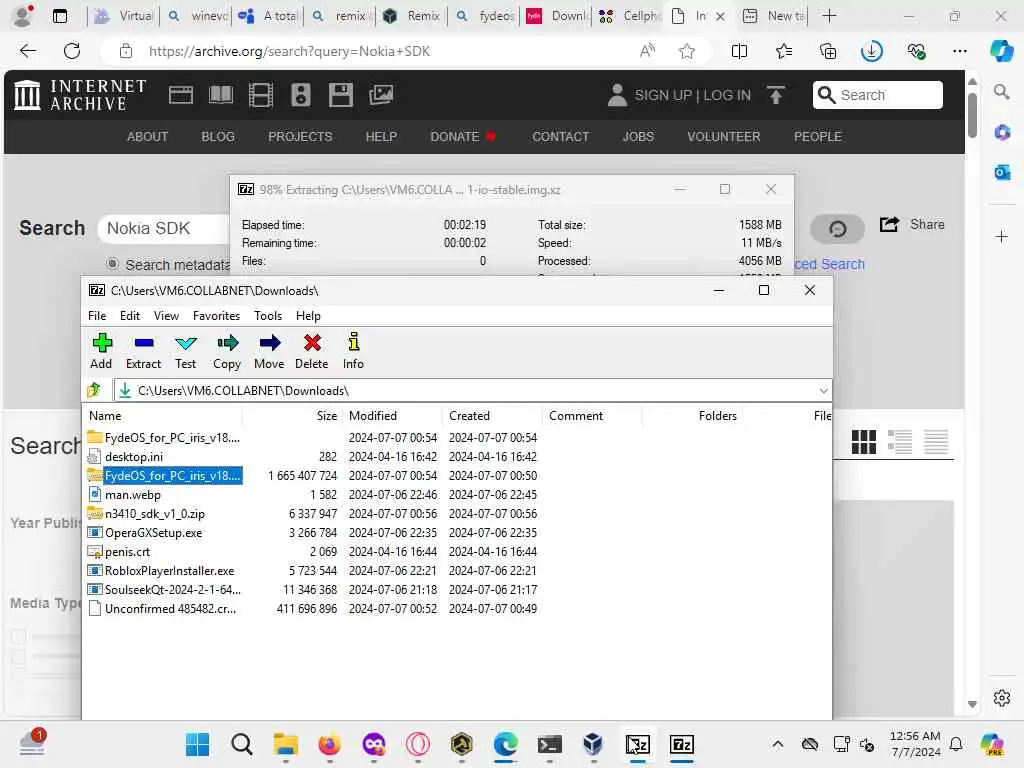Show hidden system tray icons
Viewport: 1024px width, 768px height.
(777, 744)
